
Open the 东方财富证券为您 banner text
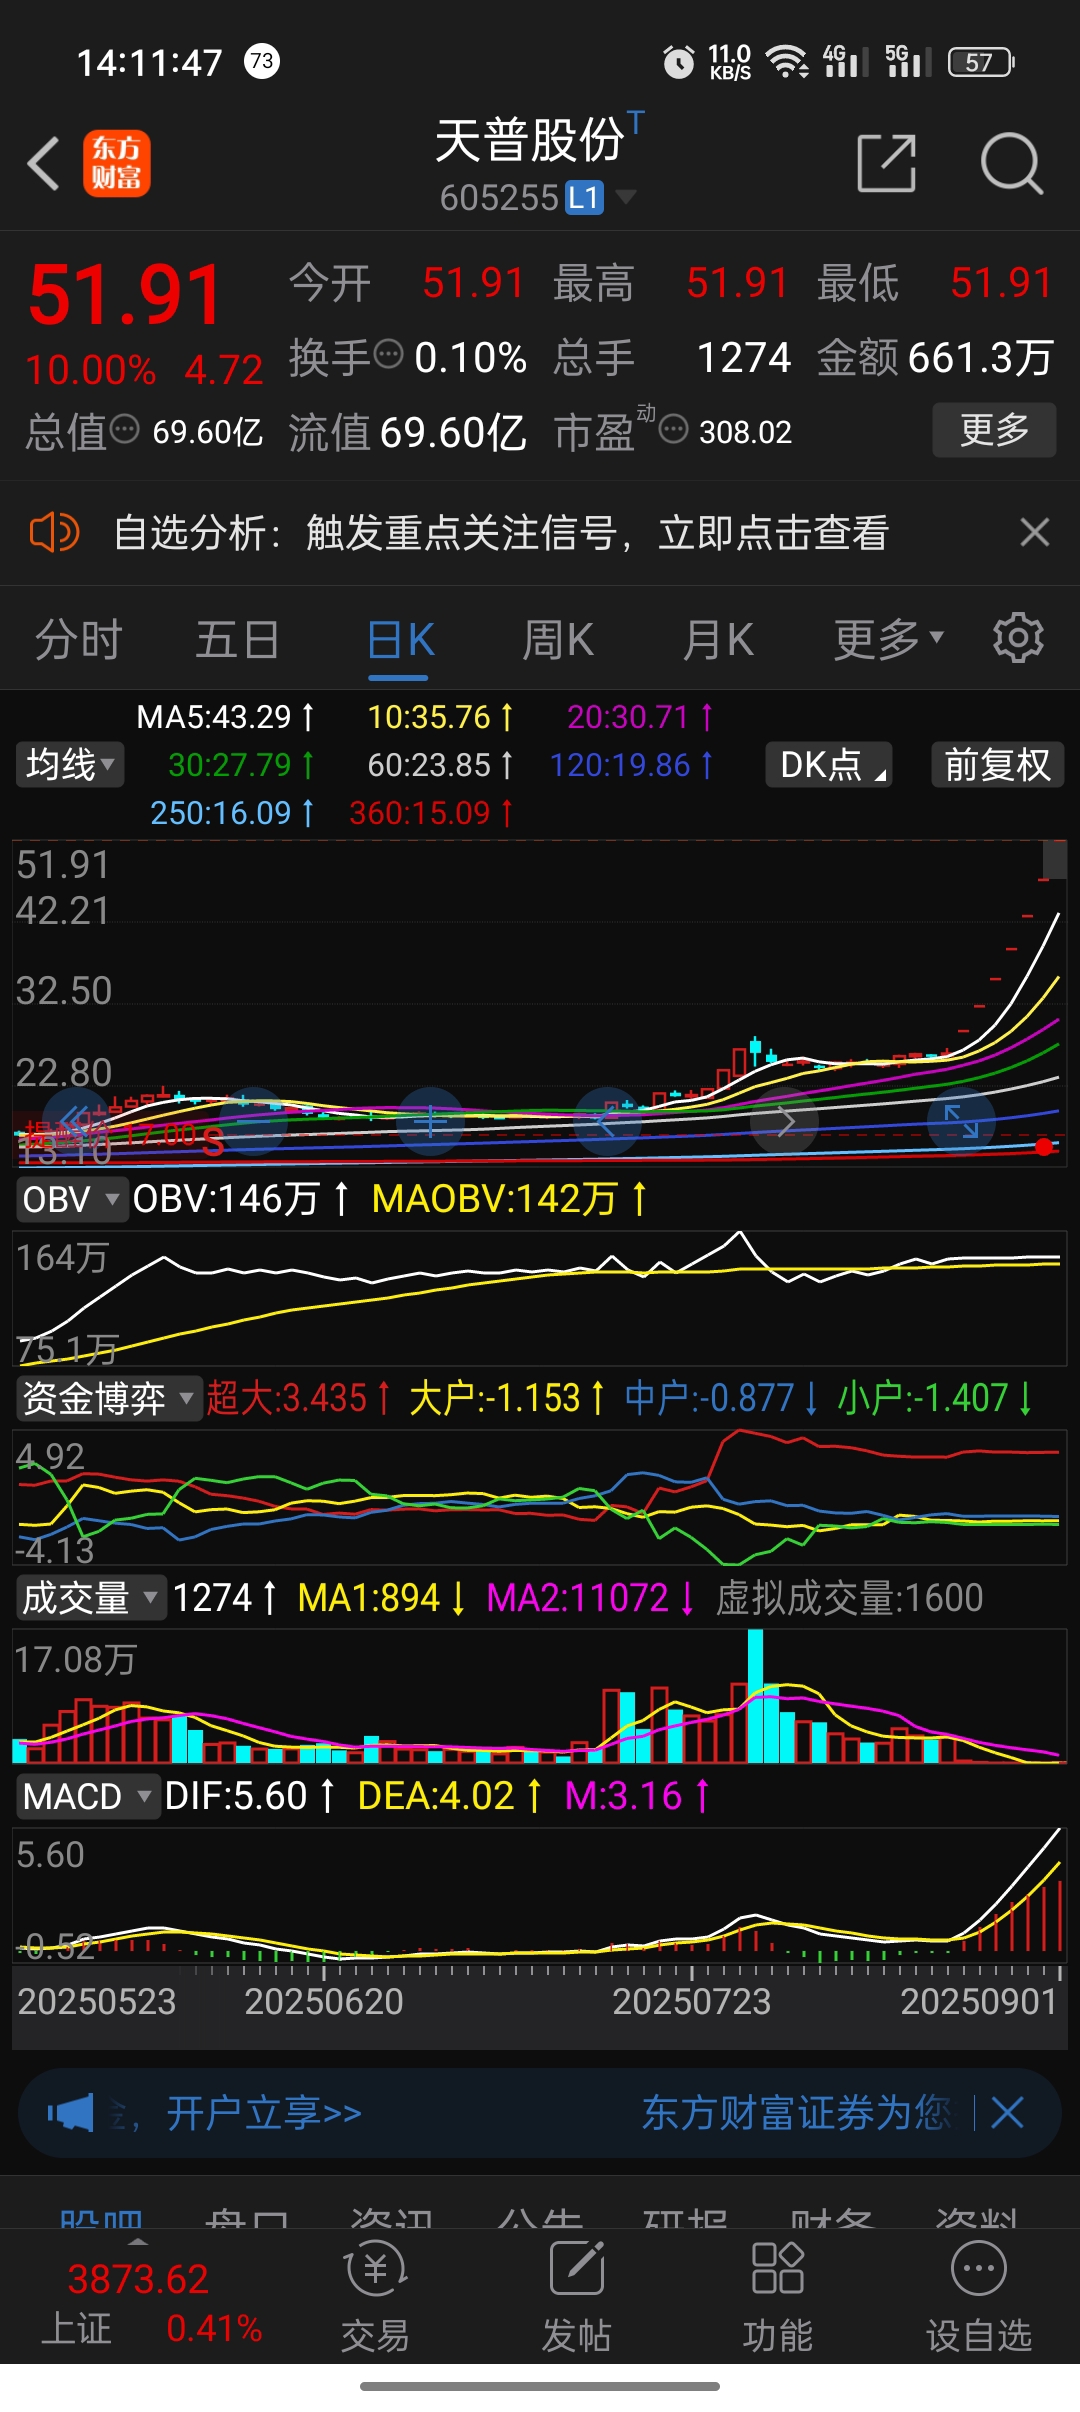[796, 2113]
